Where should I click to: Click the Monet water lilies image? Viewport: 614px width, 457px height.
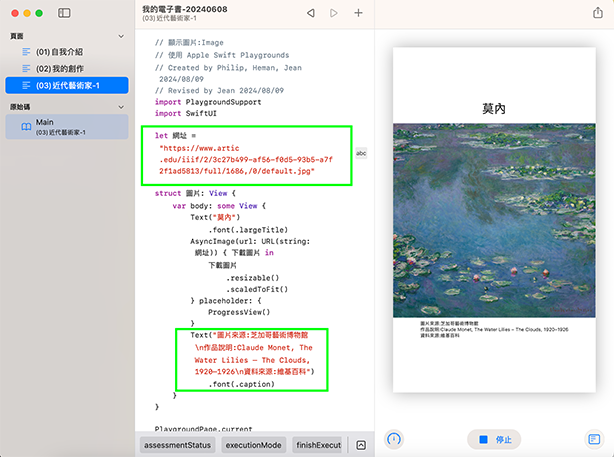[x=494, y=220]
